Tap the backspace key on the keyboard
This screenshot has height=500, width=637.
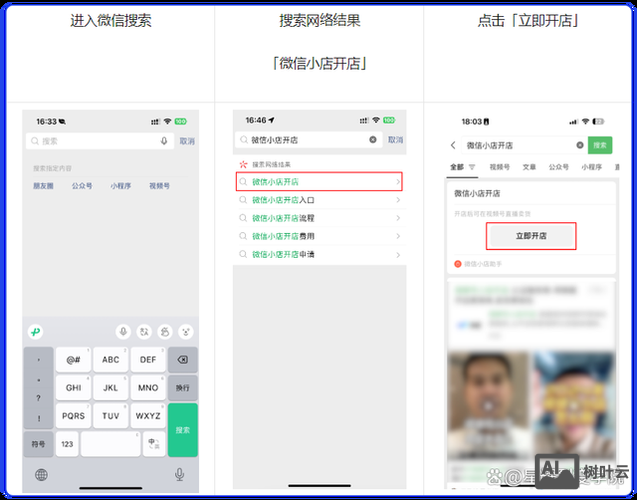coord(183,359)
